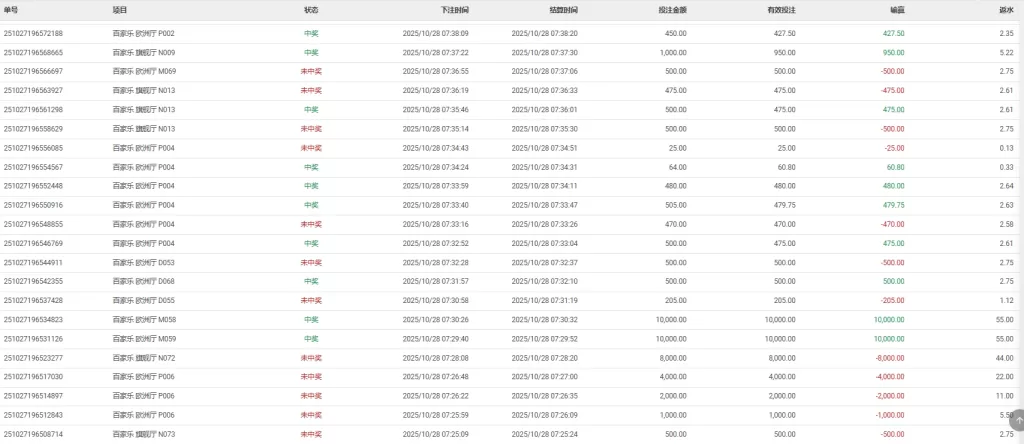This screenshot has height=444, width=1024.
Task: Click the -8,000.00 loss amount
Action: point(889,357)
